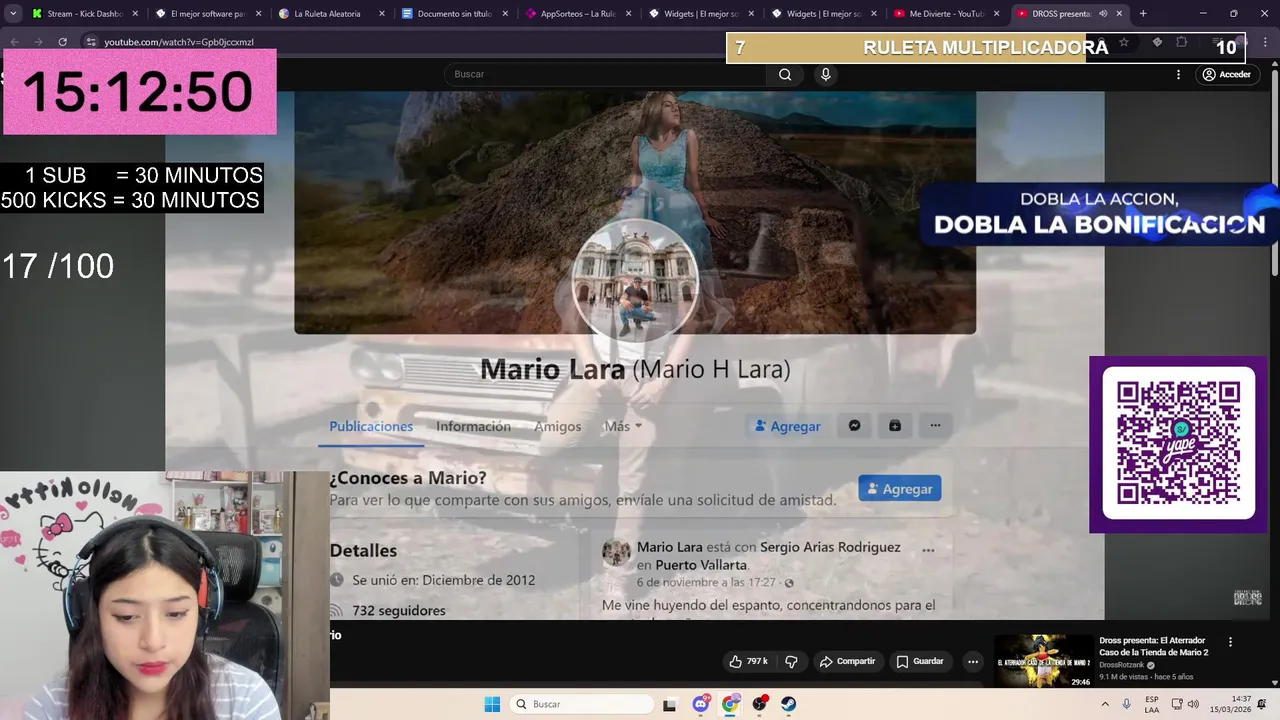This screenshot has width=1280, height=720.
Task: Open the volume tray icon
Action: click(x=1193, y=704)
